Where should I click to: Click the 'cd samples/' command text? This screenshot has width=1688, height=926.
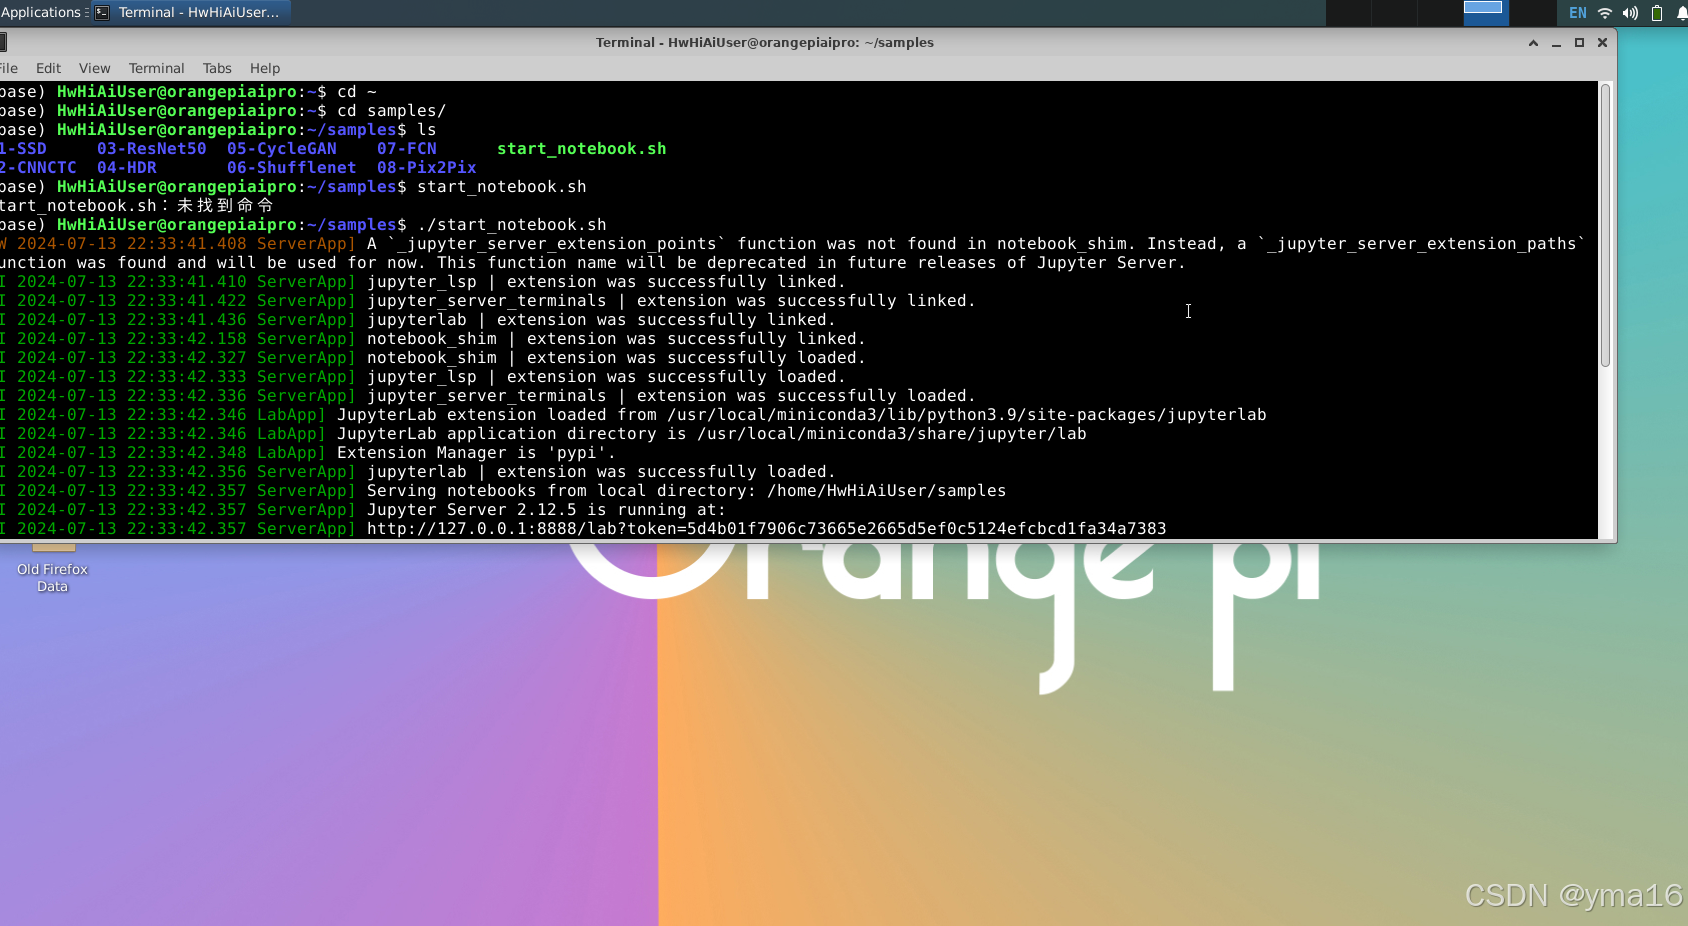click(x=391, y=111)
